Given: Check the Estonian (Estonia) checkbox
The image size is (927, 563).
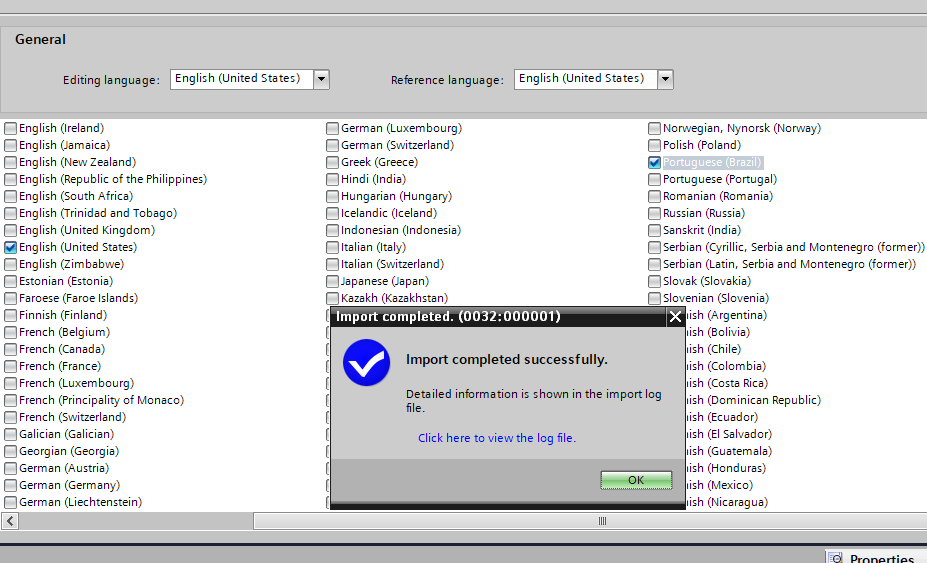Looking at the screenshot, I should click(10, 282).
